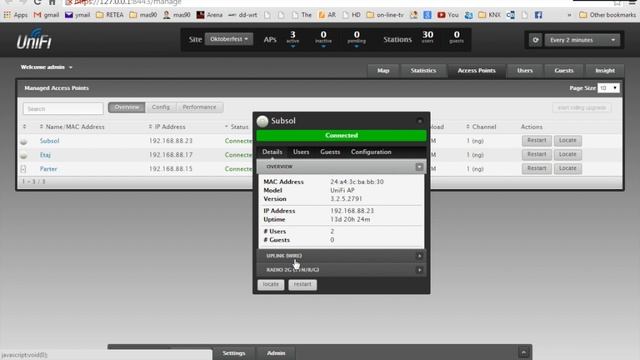Viewport: 640px width, 360px height.
Task: Switch to the Map tab
Action: click(x=383, y=71)
